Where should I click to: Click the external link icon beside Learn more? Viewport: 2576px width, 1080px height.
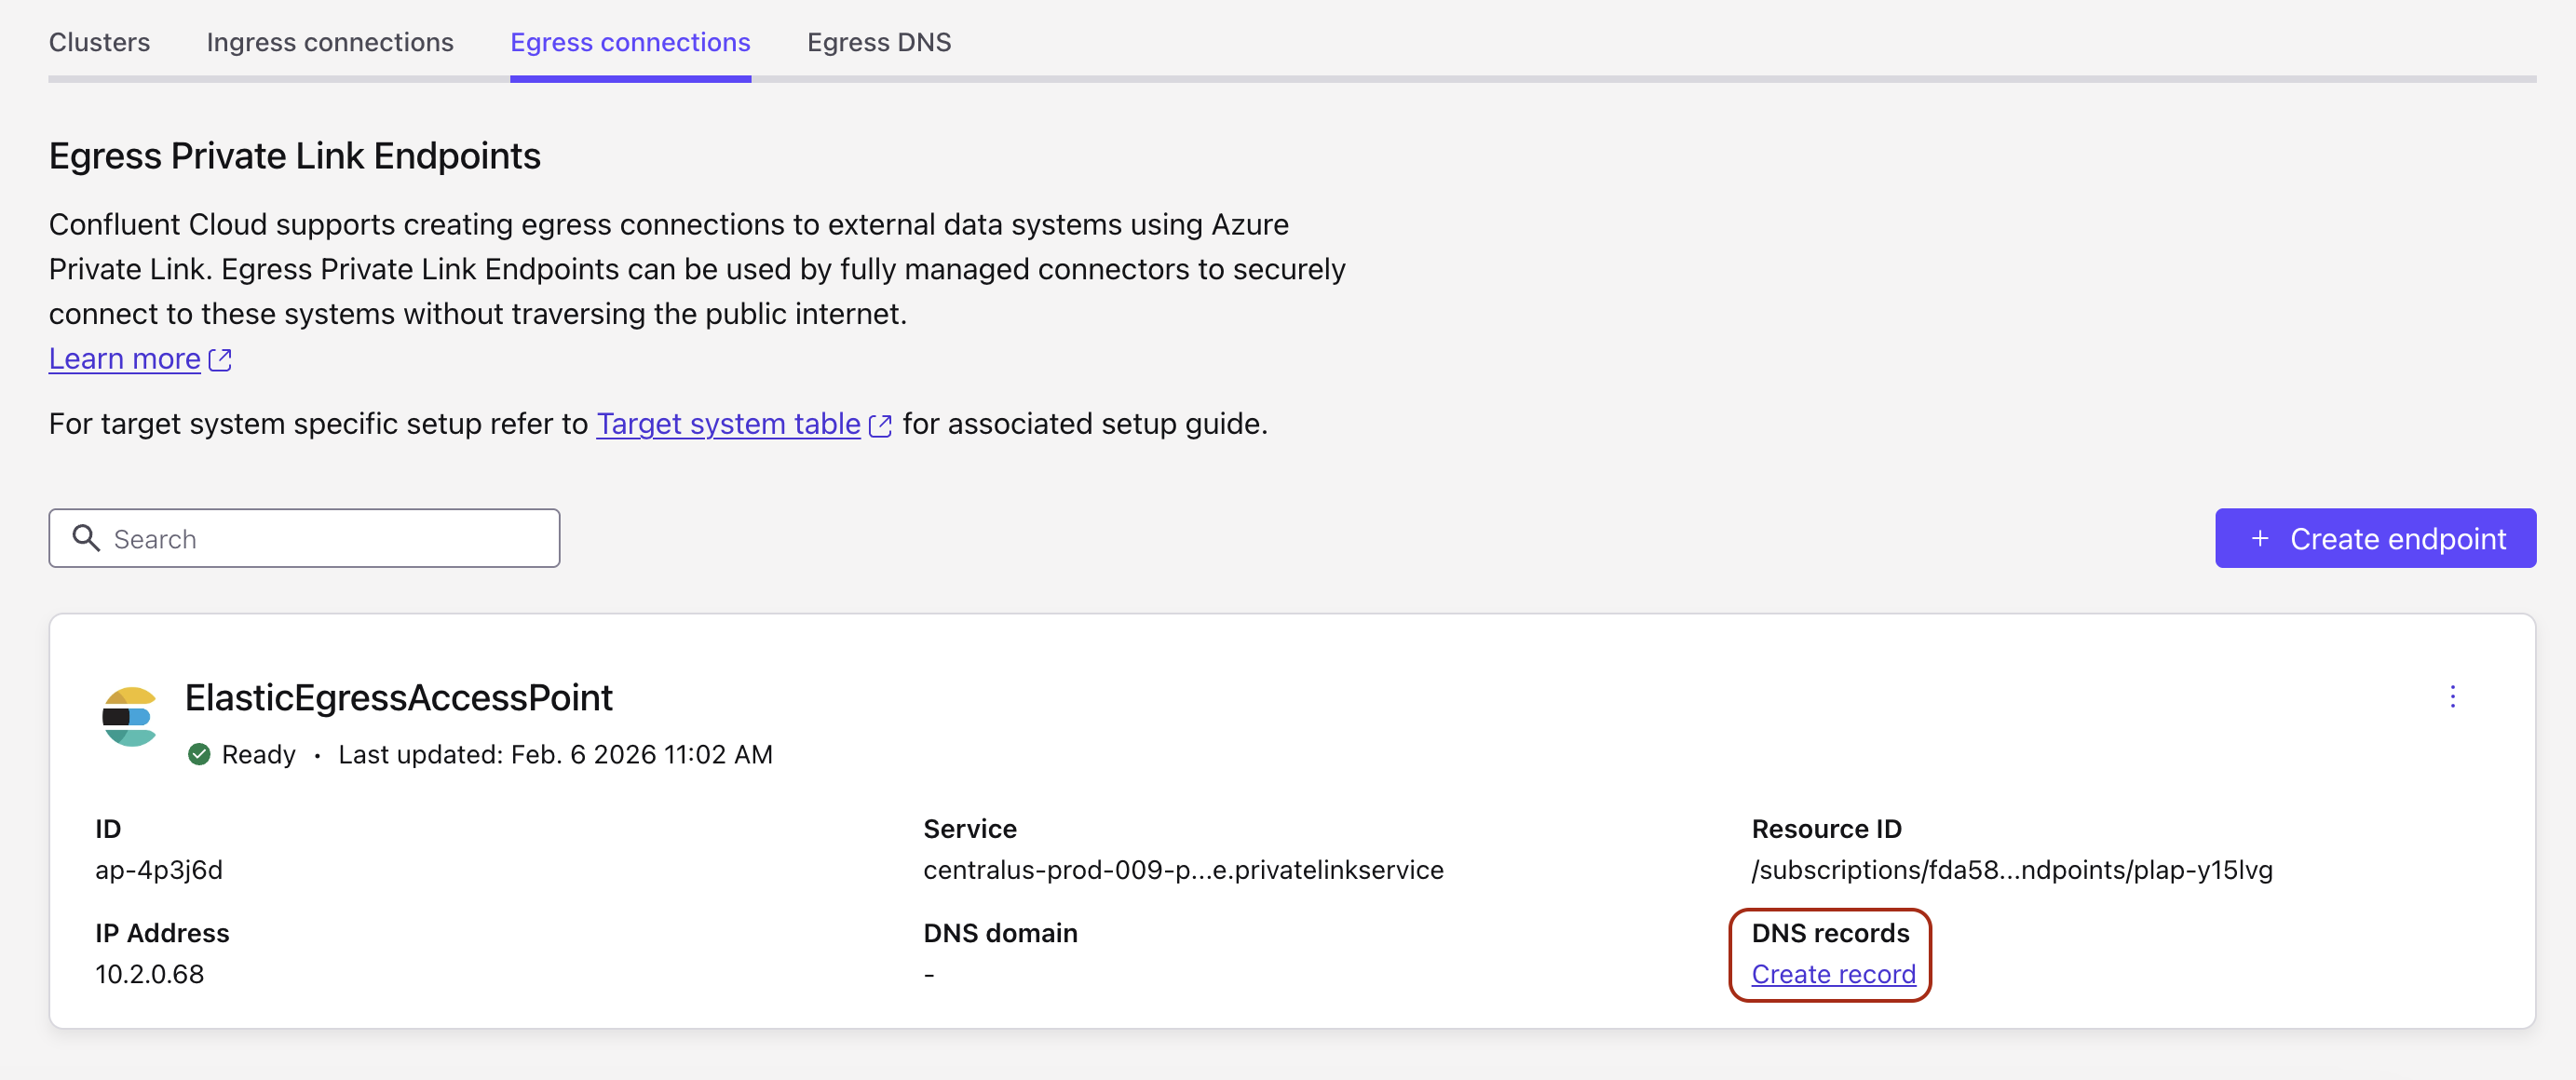click(x=219, y=359)
